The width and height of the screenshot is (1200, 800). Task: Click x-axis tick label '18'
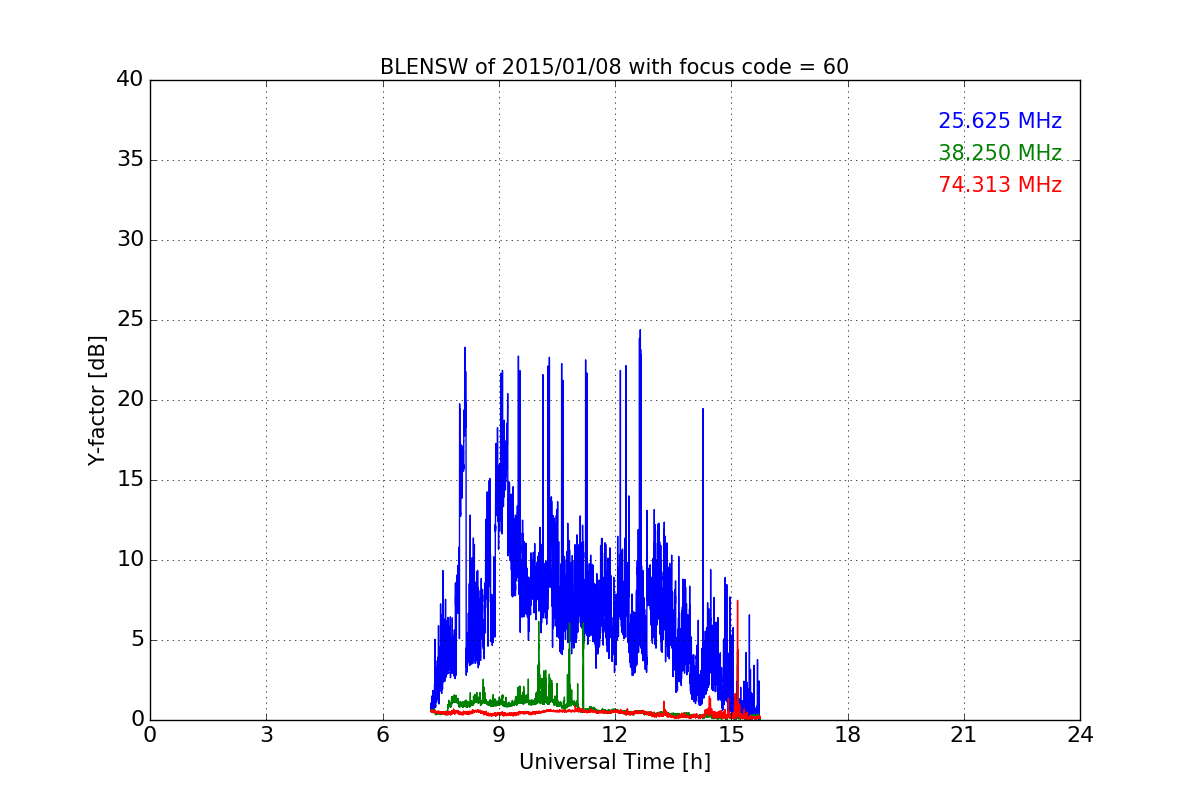pos(848,735)
